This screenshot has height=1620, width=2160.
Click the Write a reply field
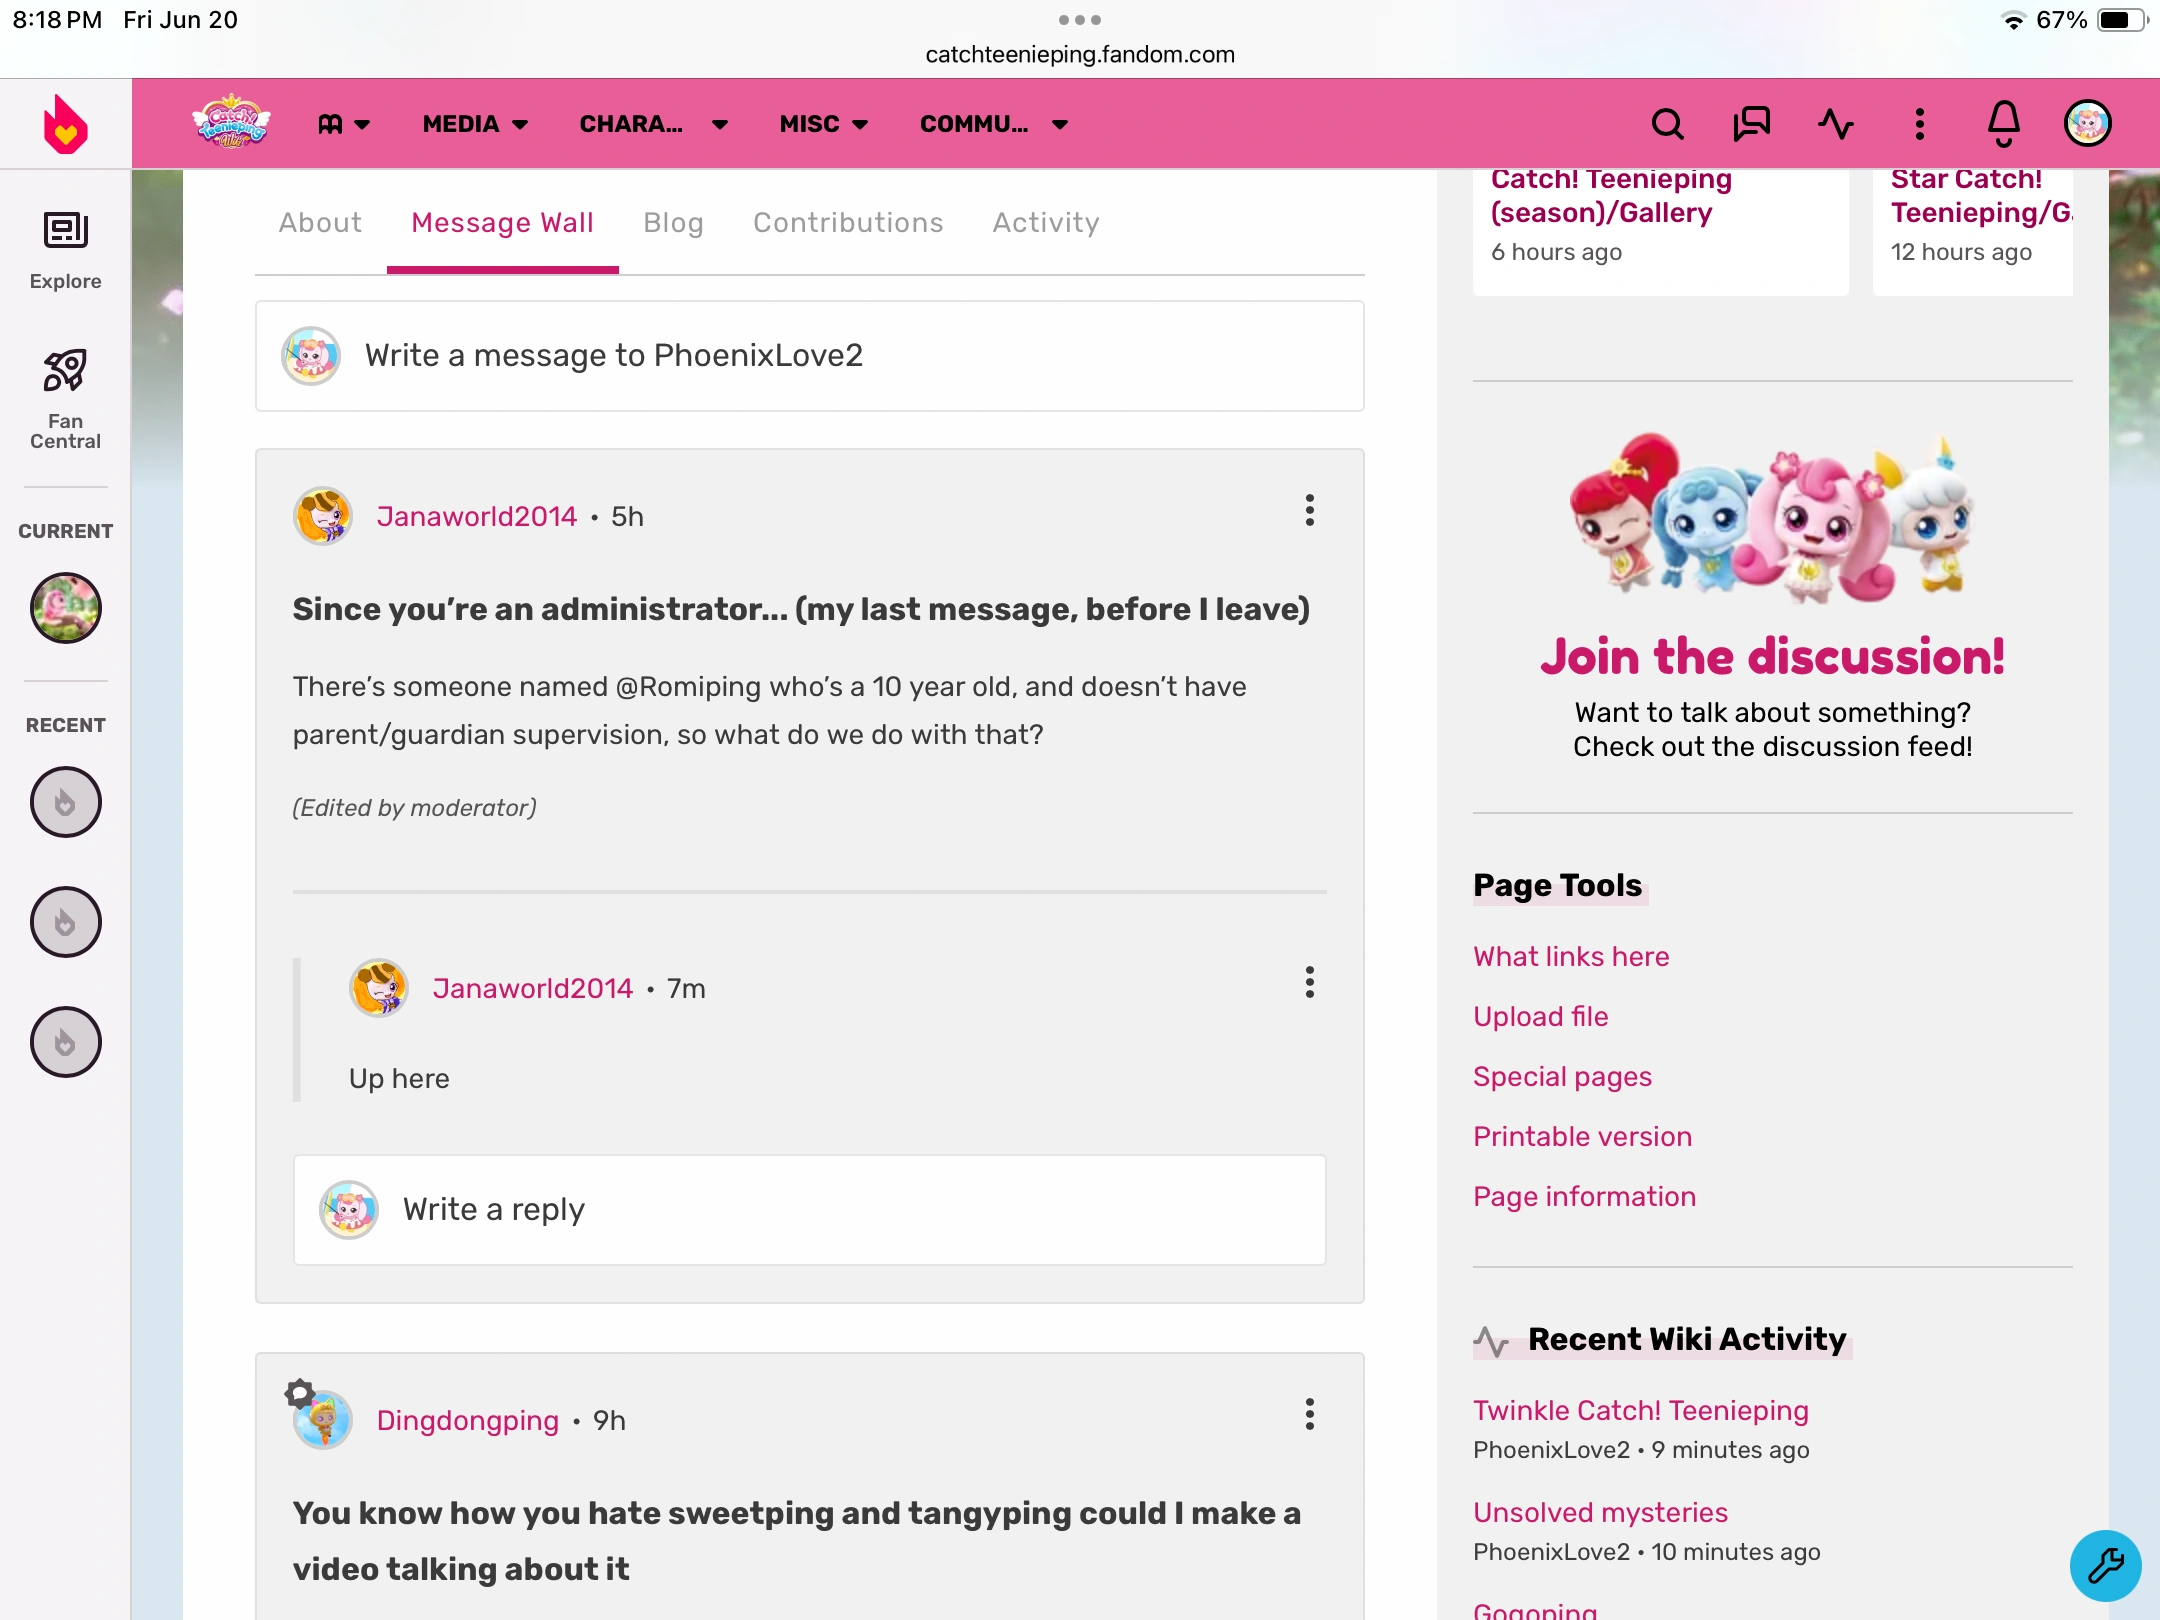[810, 1210]
